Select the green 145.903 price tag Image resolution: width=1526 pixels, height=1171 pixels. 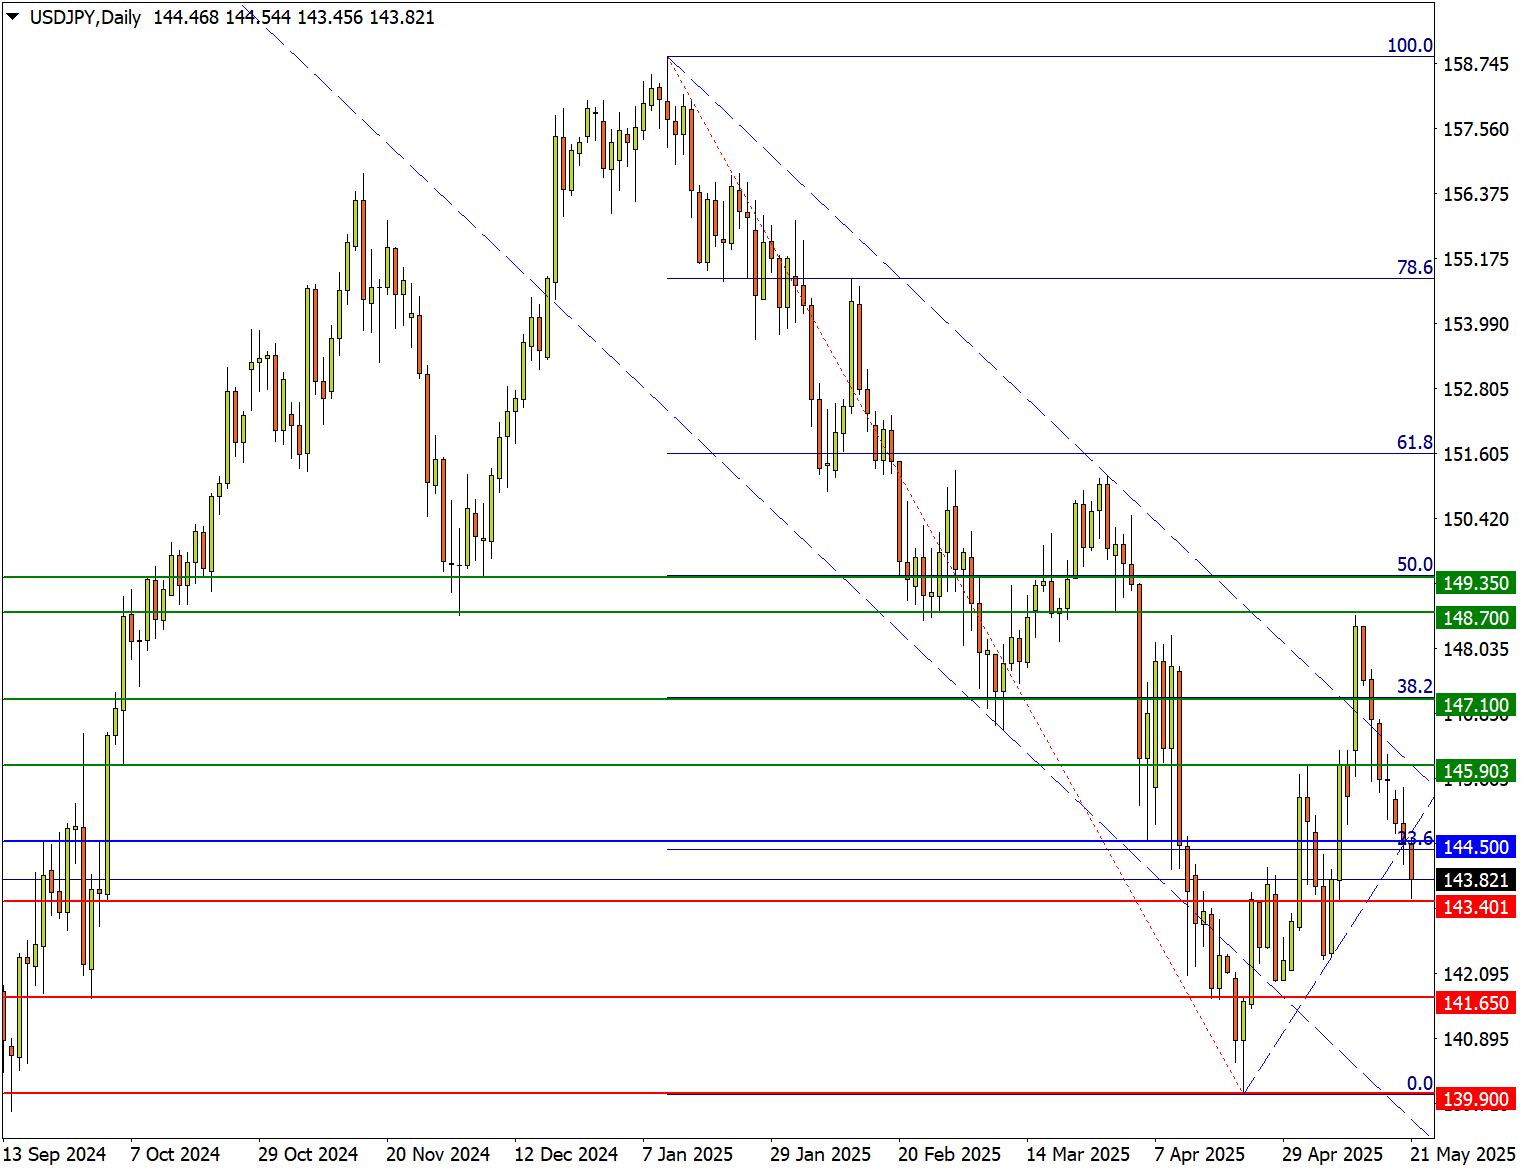pos(1475,771)
